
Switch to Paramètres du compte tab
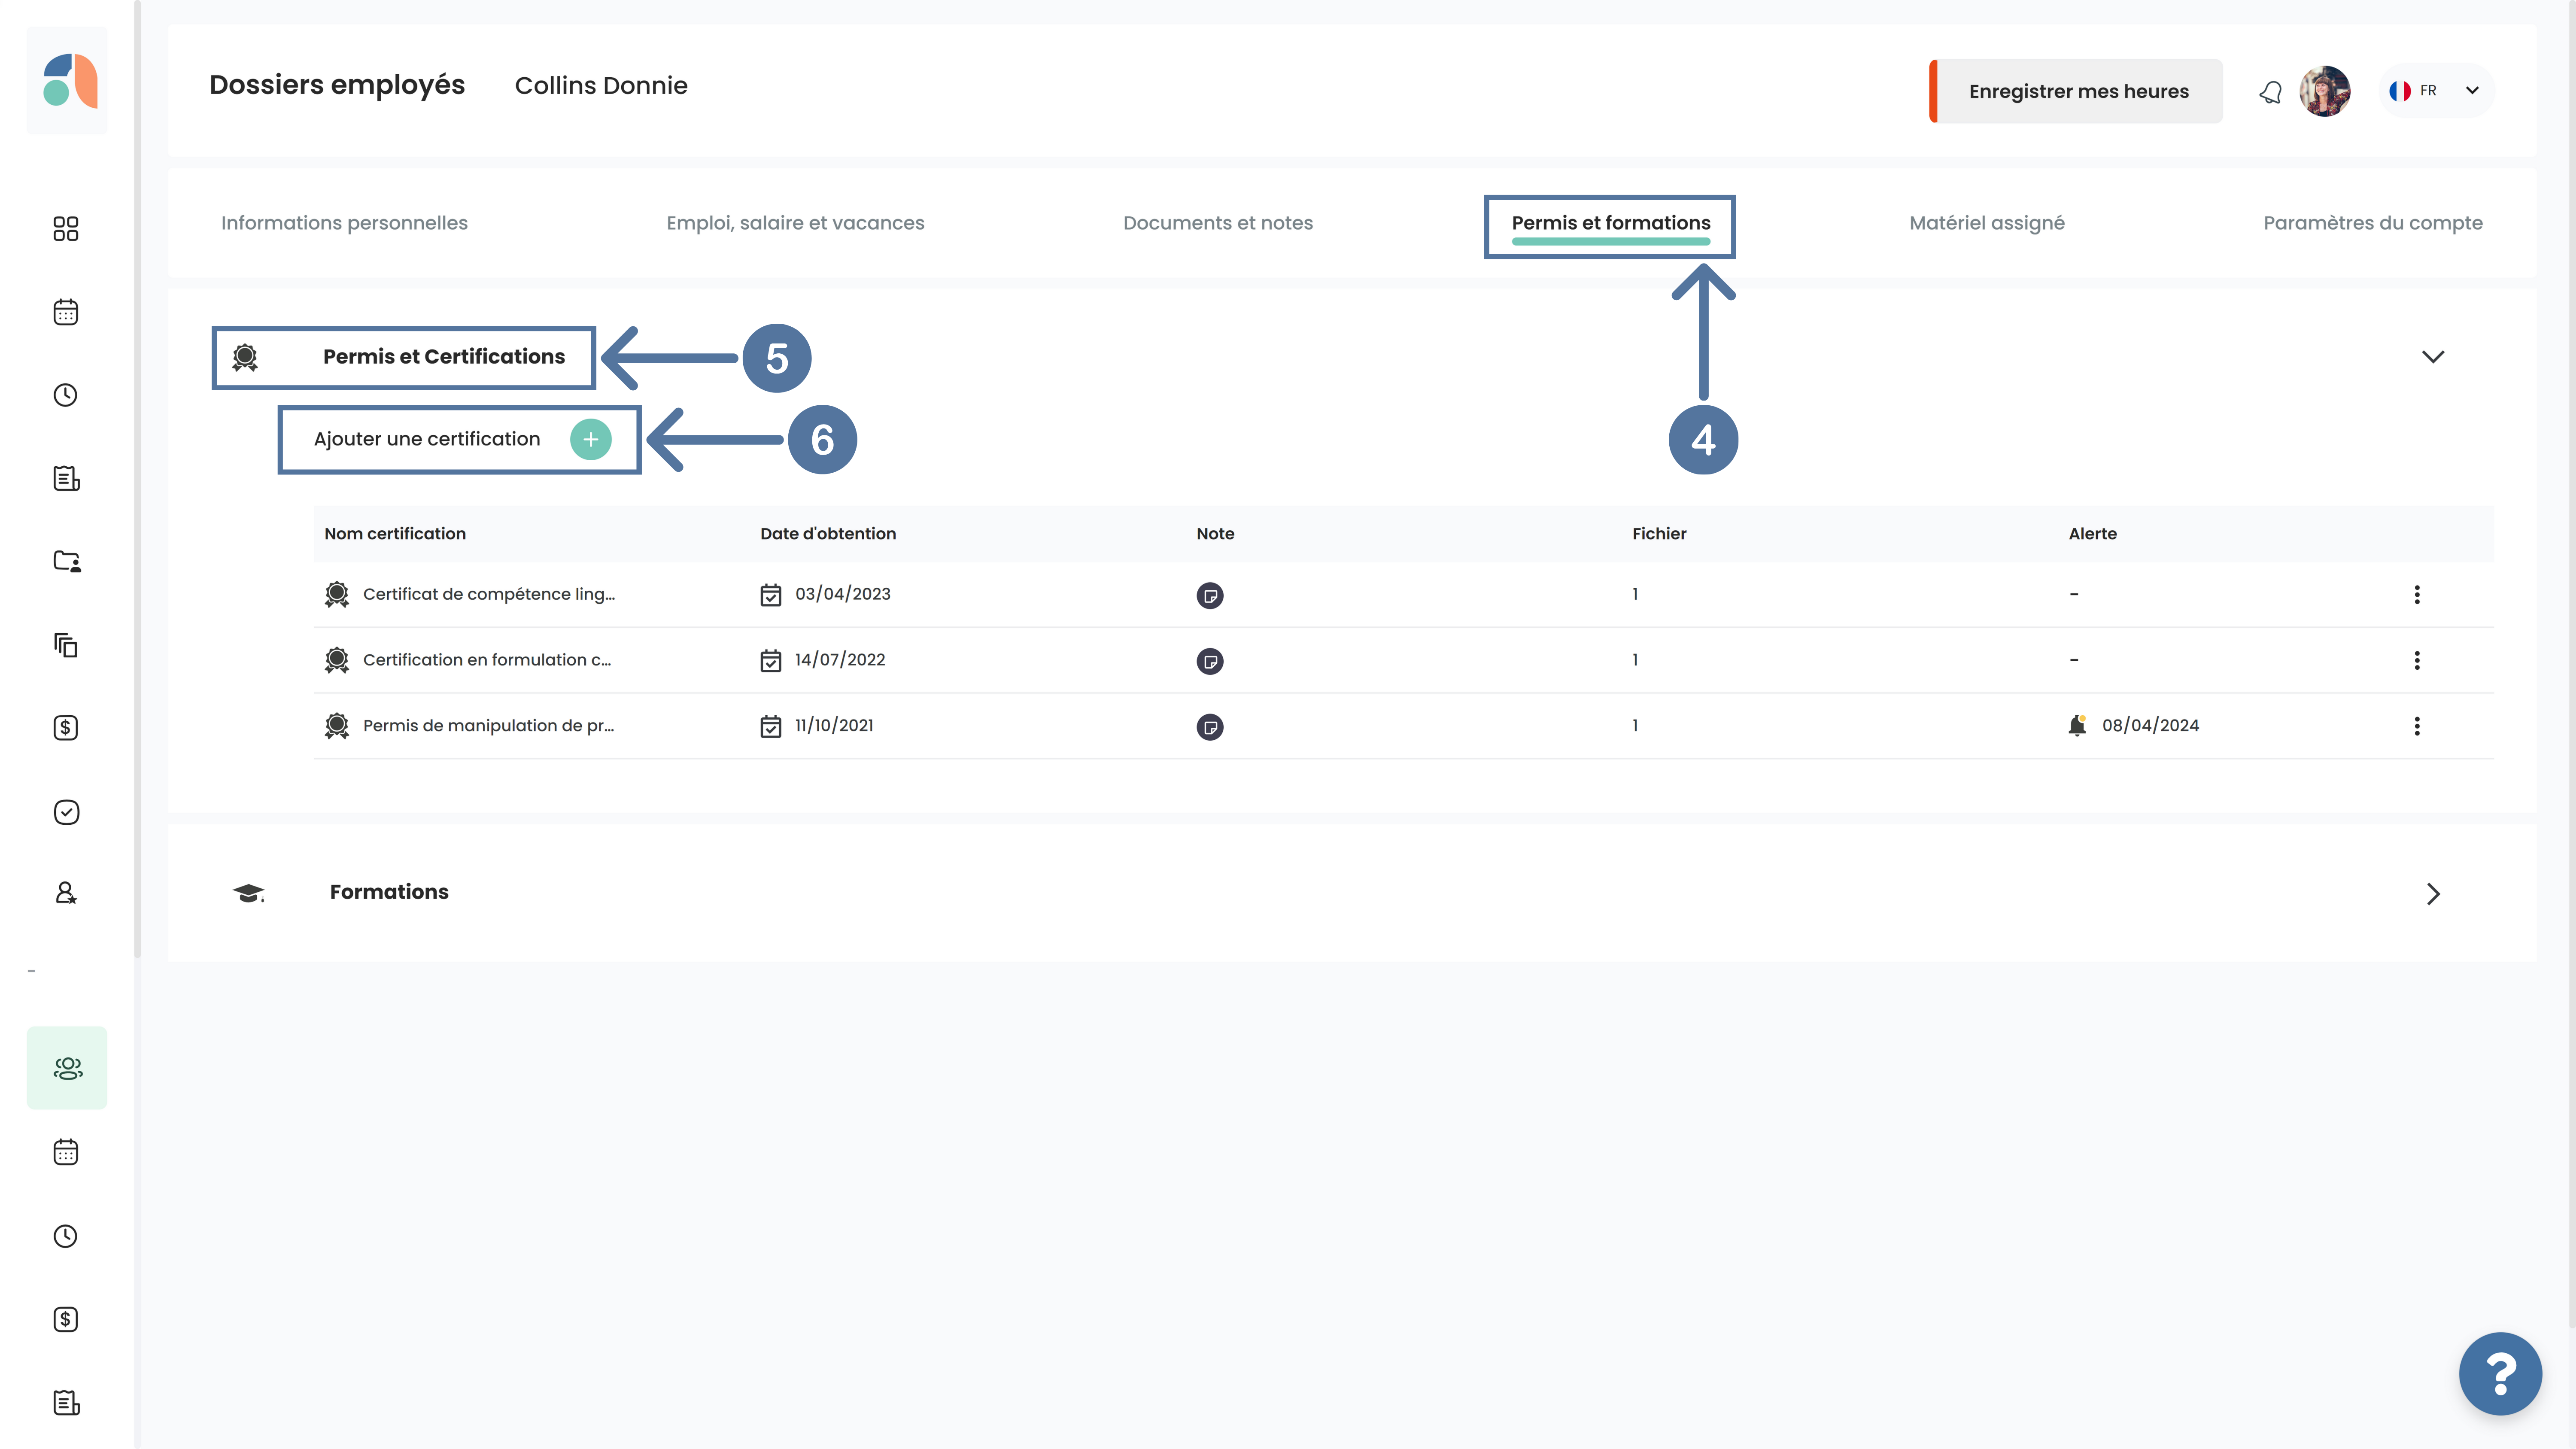2372,223
